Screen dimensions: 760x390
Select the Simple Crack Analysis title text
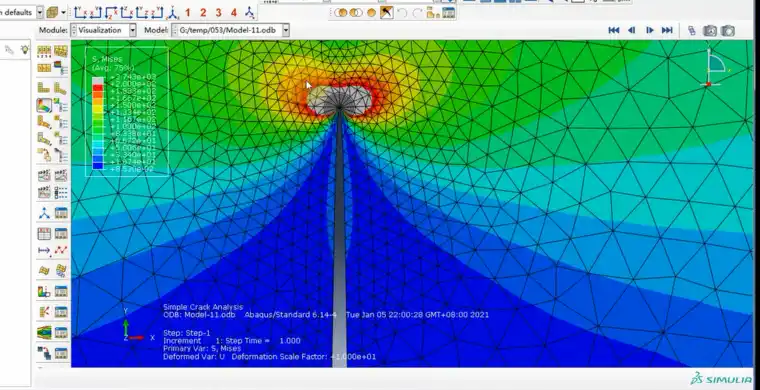(203, 307)
